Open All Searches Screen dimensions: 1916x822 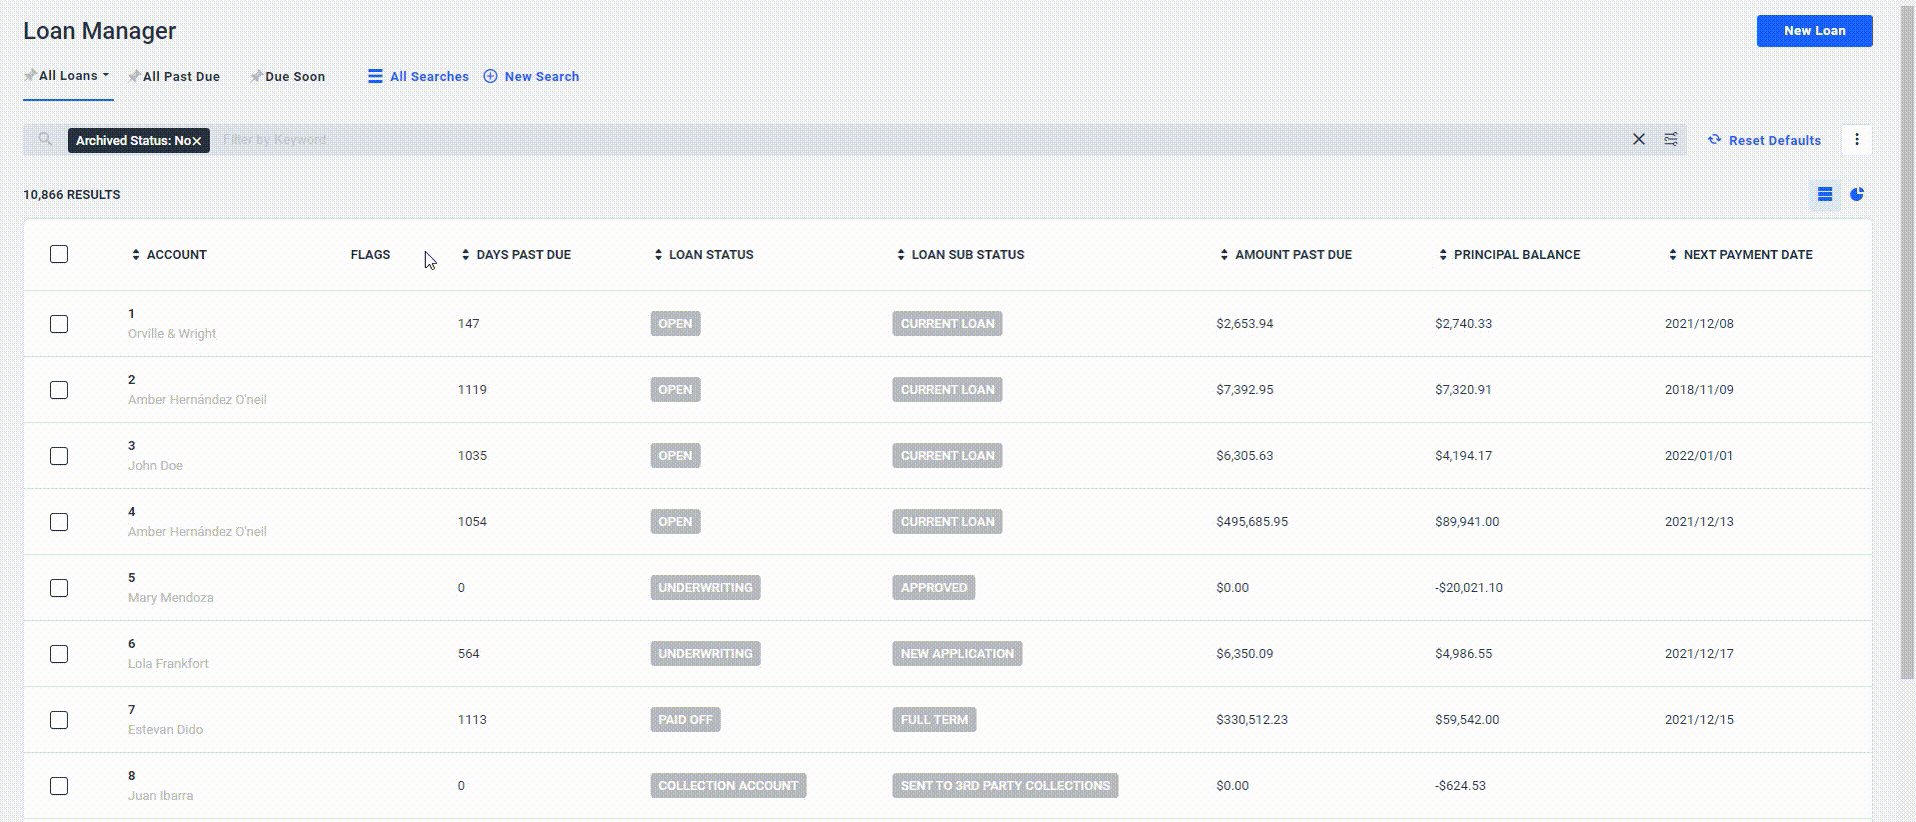429,76
